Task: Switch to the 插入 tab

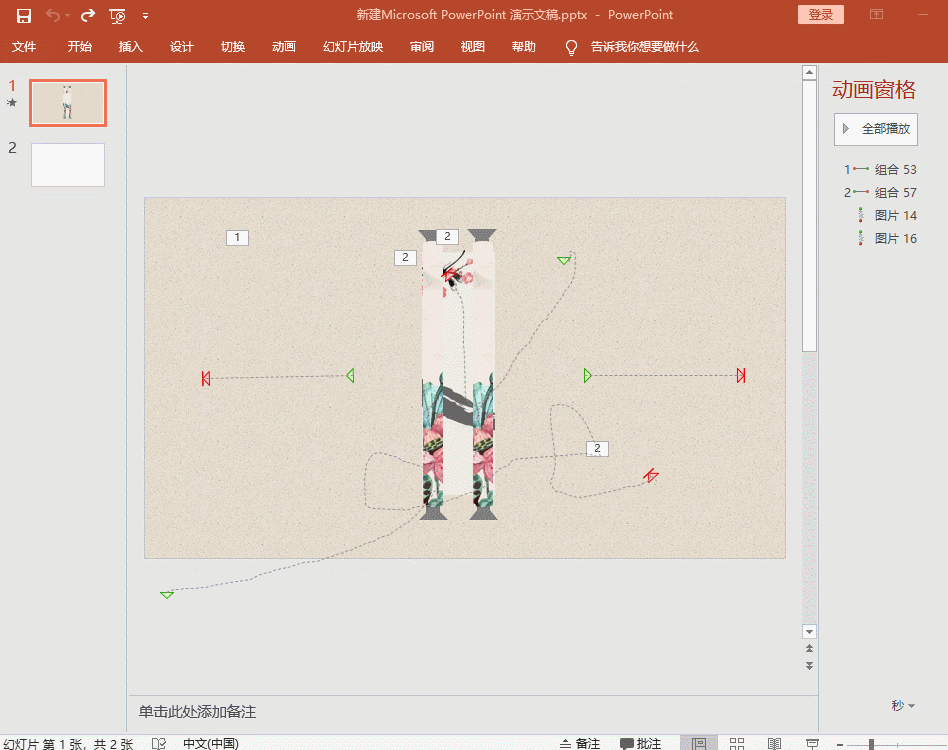Action: point(131,47)
